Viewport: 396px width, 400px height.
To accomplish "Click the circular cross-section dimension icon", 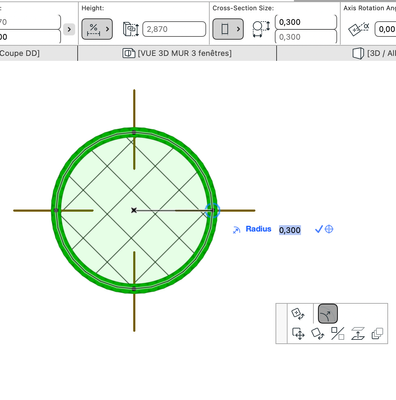I will point(261,29).
